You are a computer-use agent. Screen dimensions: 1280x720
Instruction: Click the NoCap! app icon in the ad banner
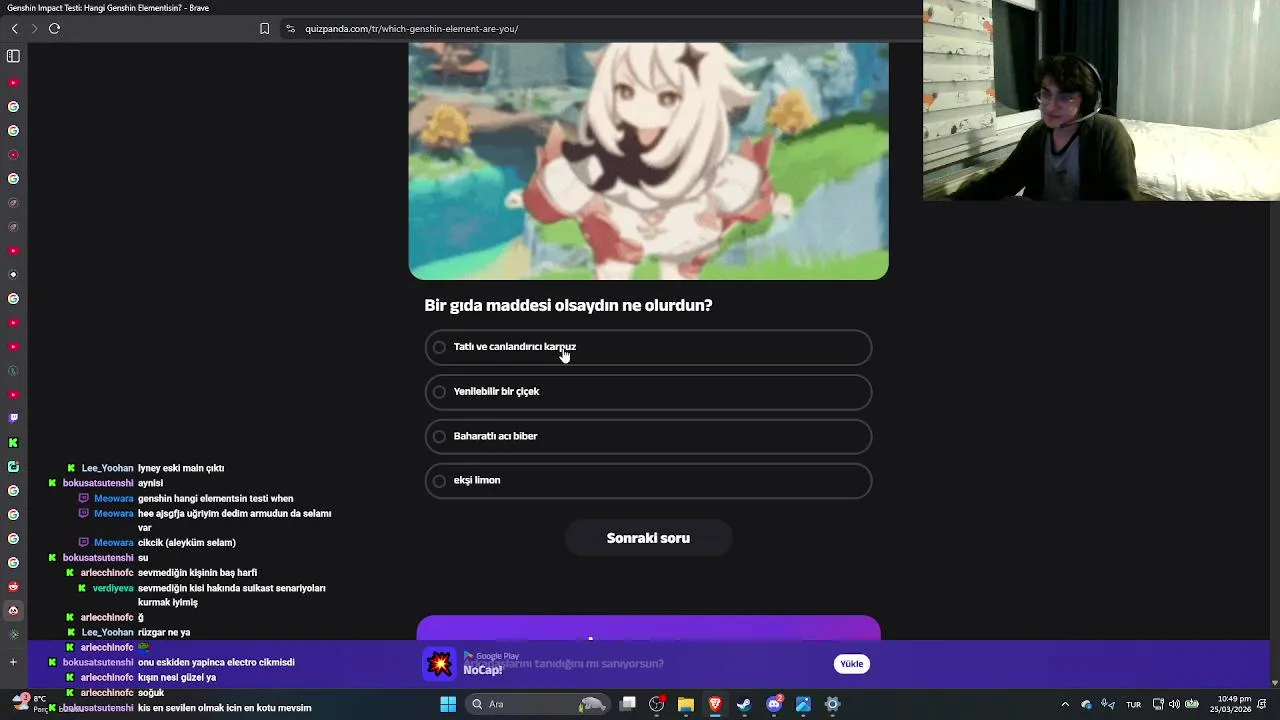click(x=438, y=664)
